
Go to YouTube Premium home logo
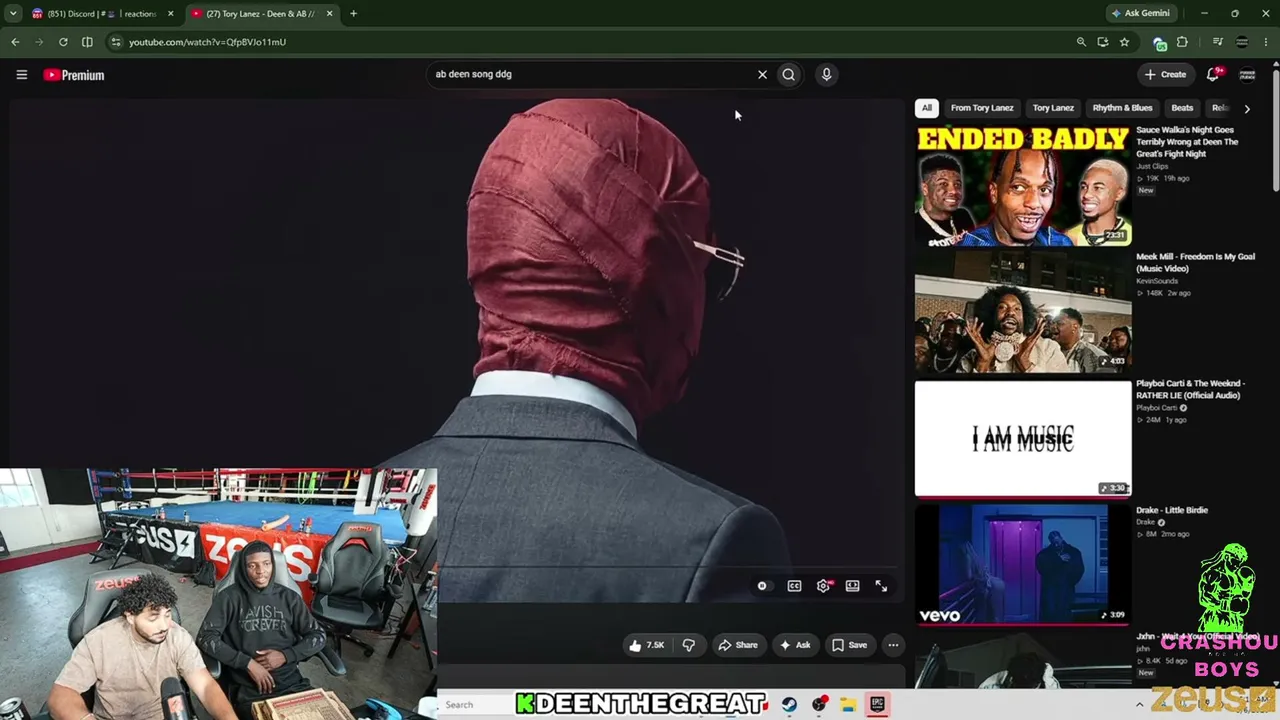tap(74, 75)
